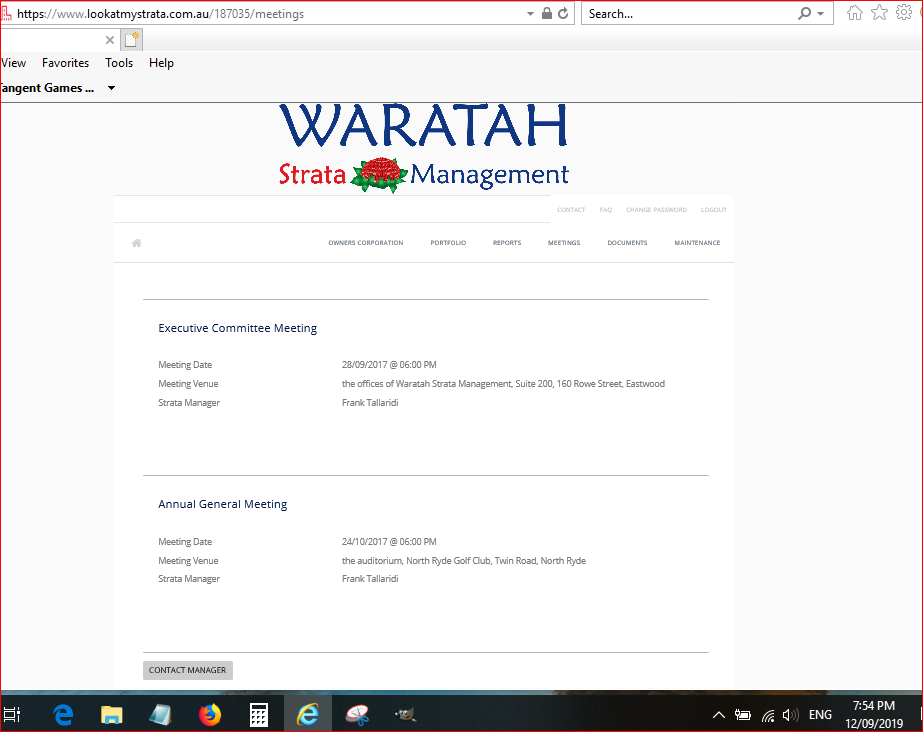Screen dimensions: 923x732
Task: Click the Rowe Street, Eastwood venue text
Action: click(x=503, y=384)
